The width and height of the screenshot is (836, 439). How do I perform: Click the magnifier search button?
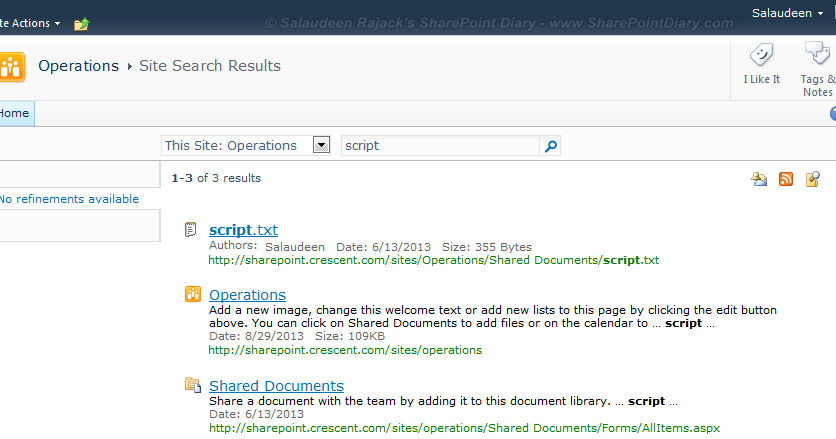(551, 146)
